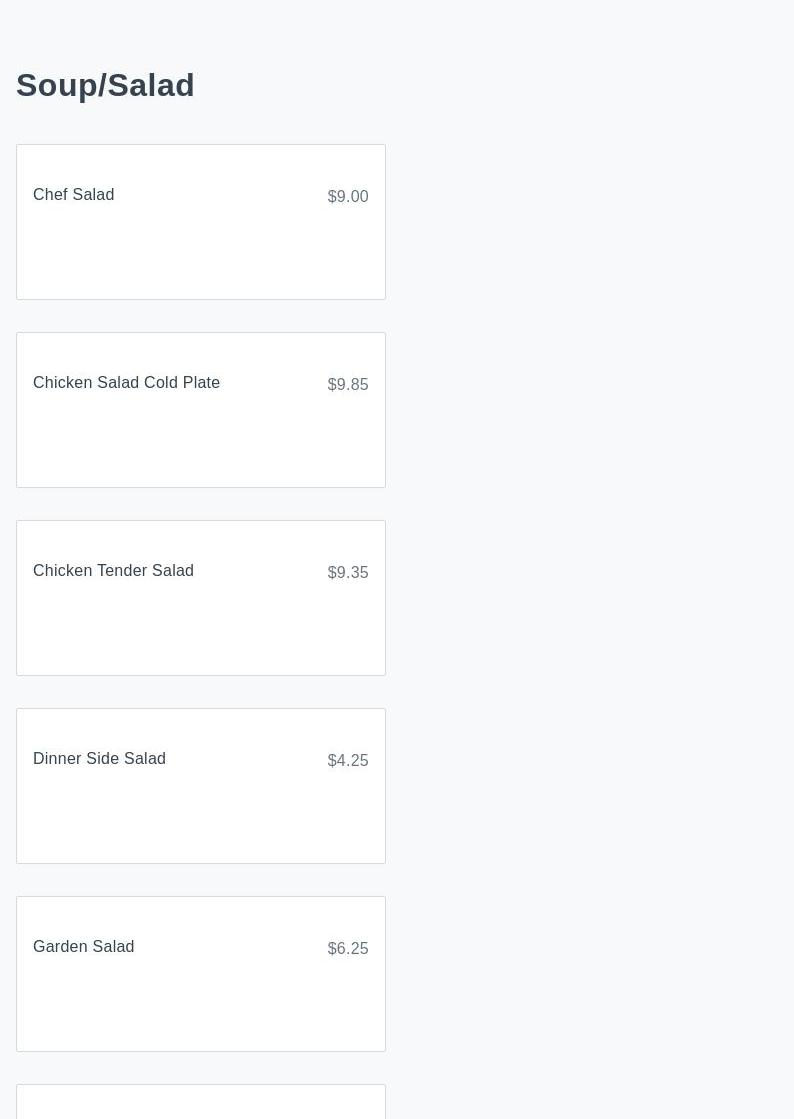Open the Chef Salad menu item

pyautogui.click(x=74, y=195)
